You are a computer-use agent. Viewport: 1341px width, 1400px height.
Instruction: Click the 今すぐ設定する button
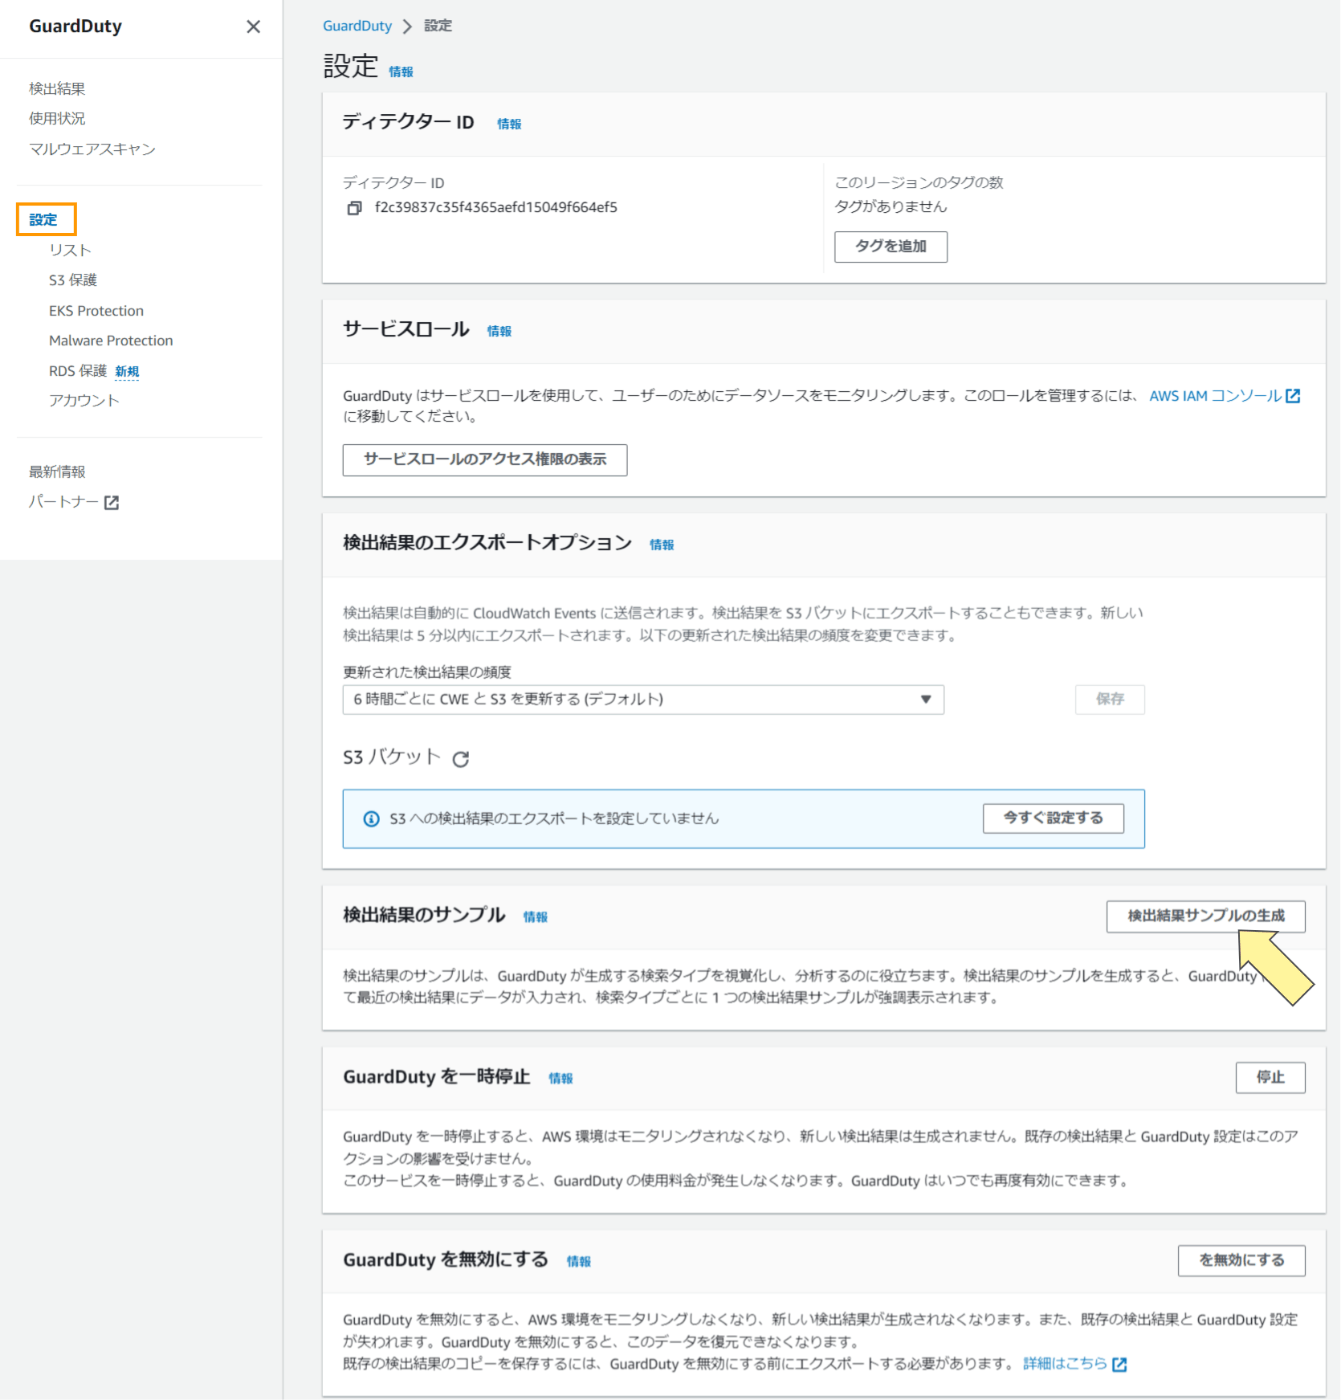[1053, 819]
